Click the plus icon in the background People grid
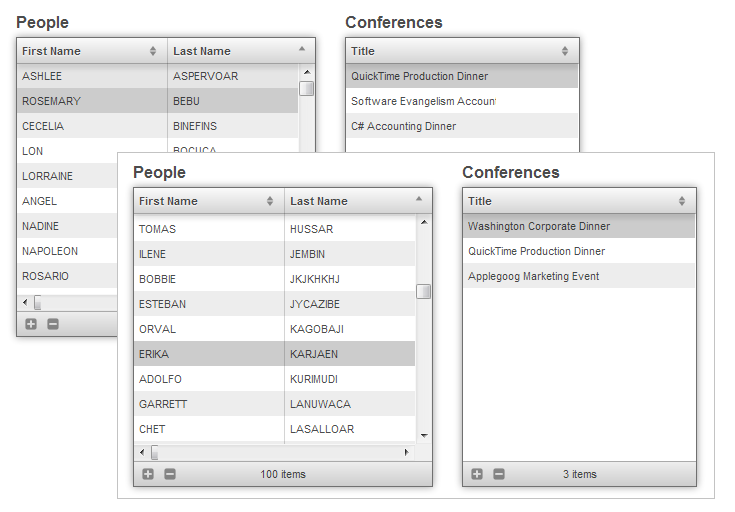Screen dimensions: 735x512 [x=31, y=324]
